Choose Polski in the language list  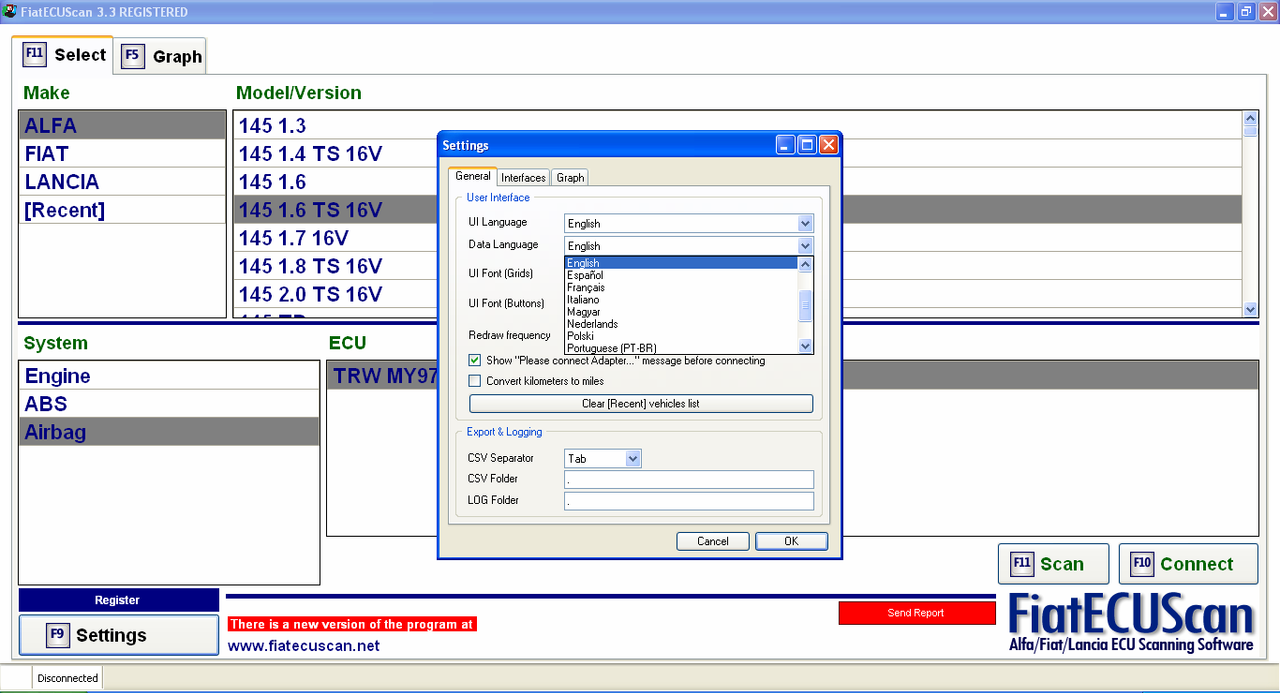681,336
